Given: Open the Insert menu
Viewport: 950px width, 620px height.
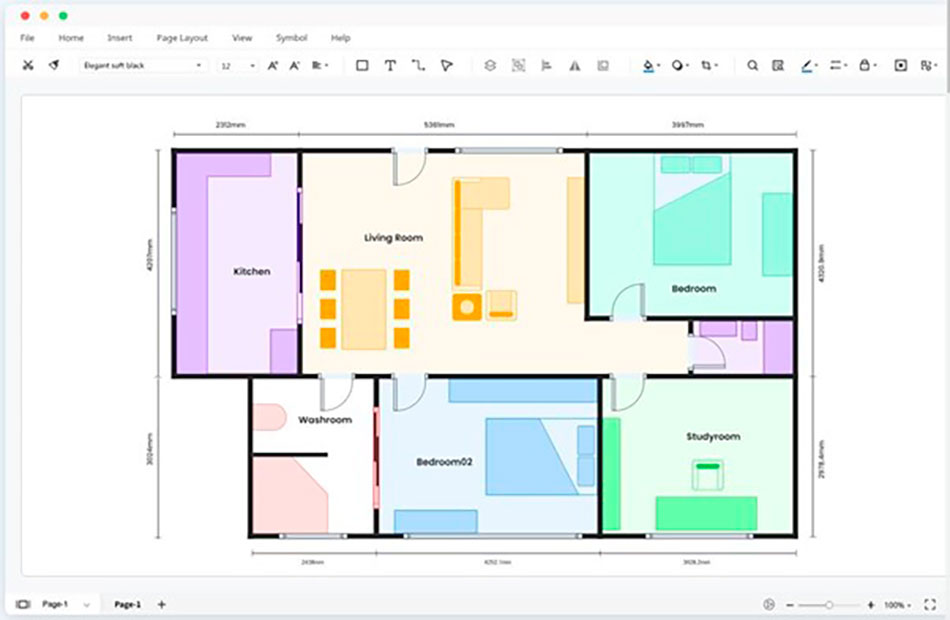Looking at the screenshot, I should (119, 38).
